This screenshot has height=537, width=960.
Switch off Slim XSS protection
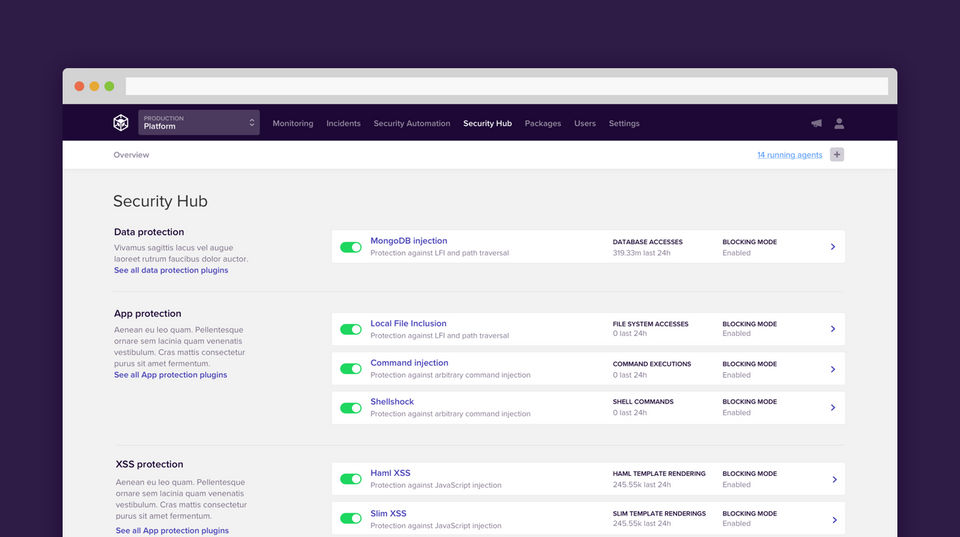(351, 519)
